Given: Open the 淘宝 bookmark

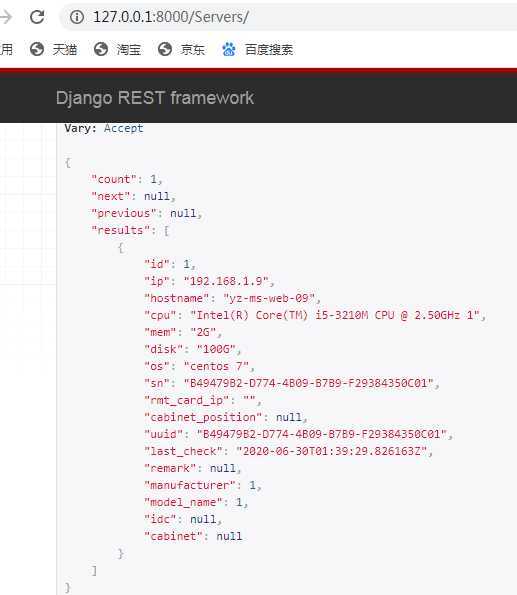Looking at the screenshot, I should (129, 49).
